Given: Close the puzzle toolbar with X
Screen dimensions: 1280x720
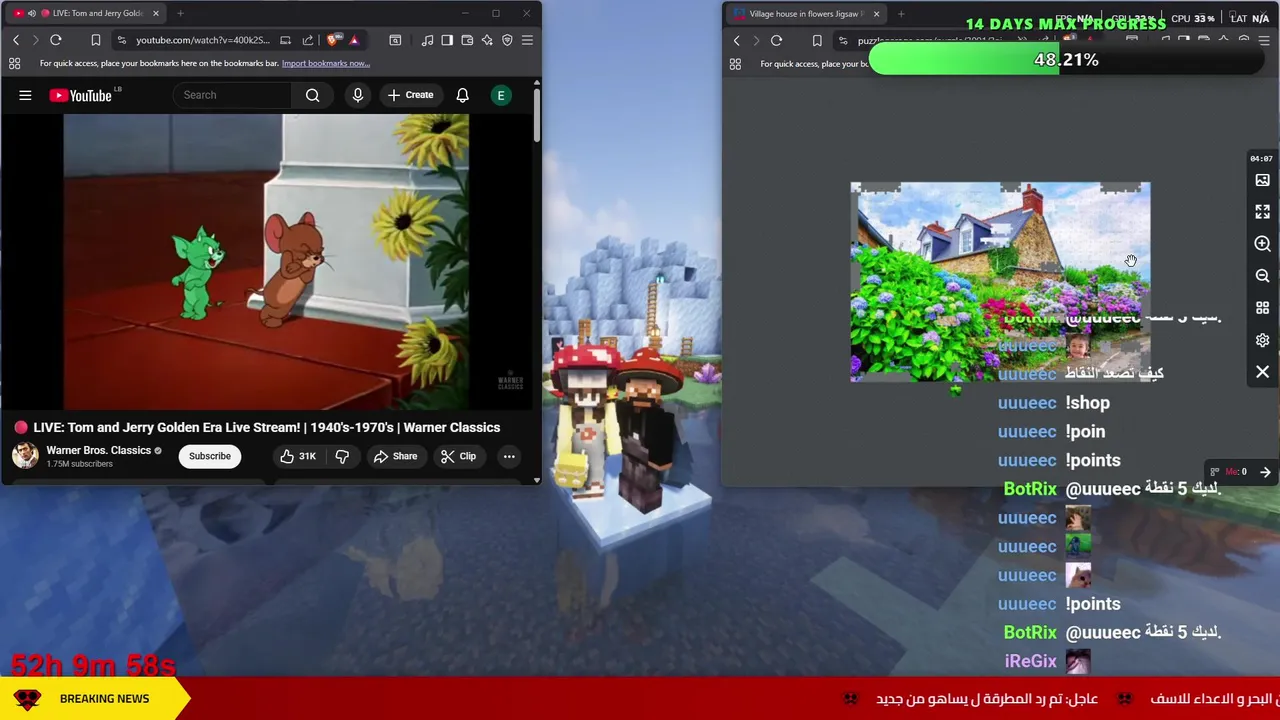Looking at the screenshot, I should click(1262, 372).
